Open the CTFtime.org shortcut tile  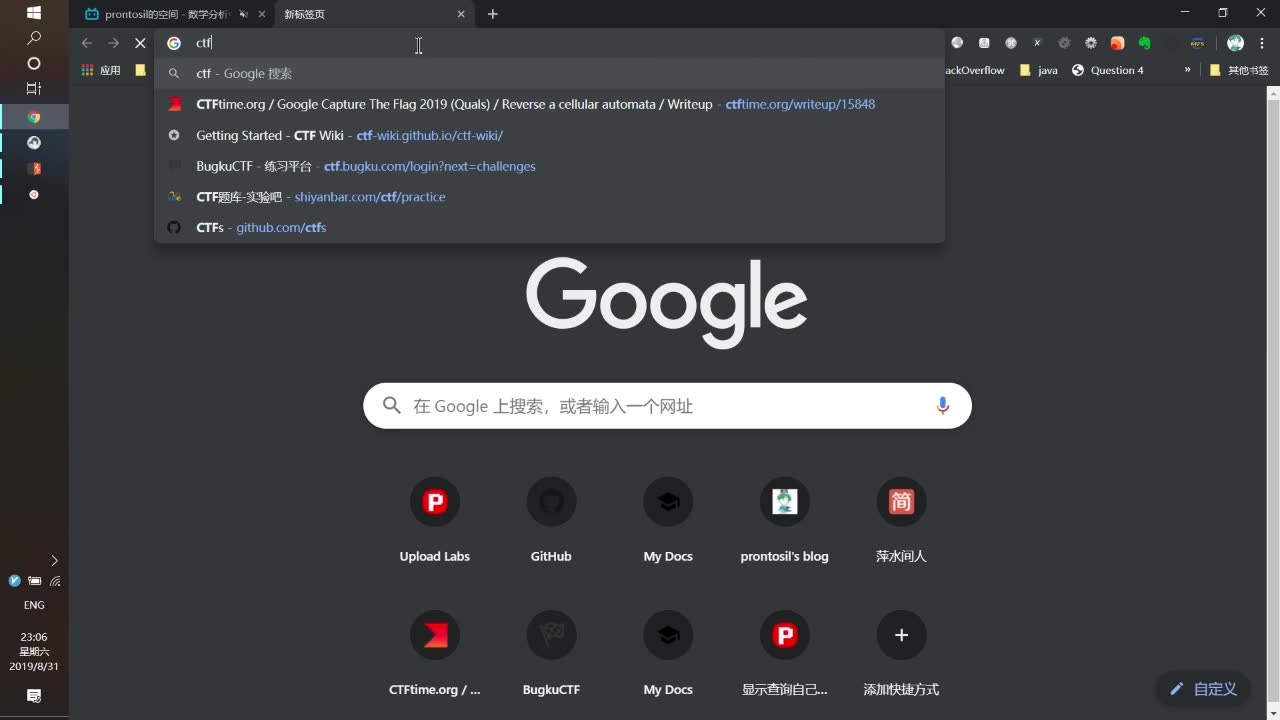(434, 654)
